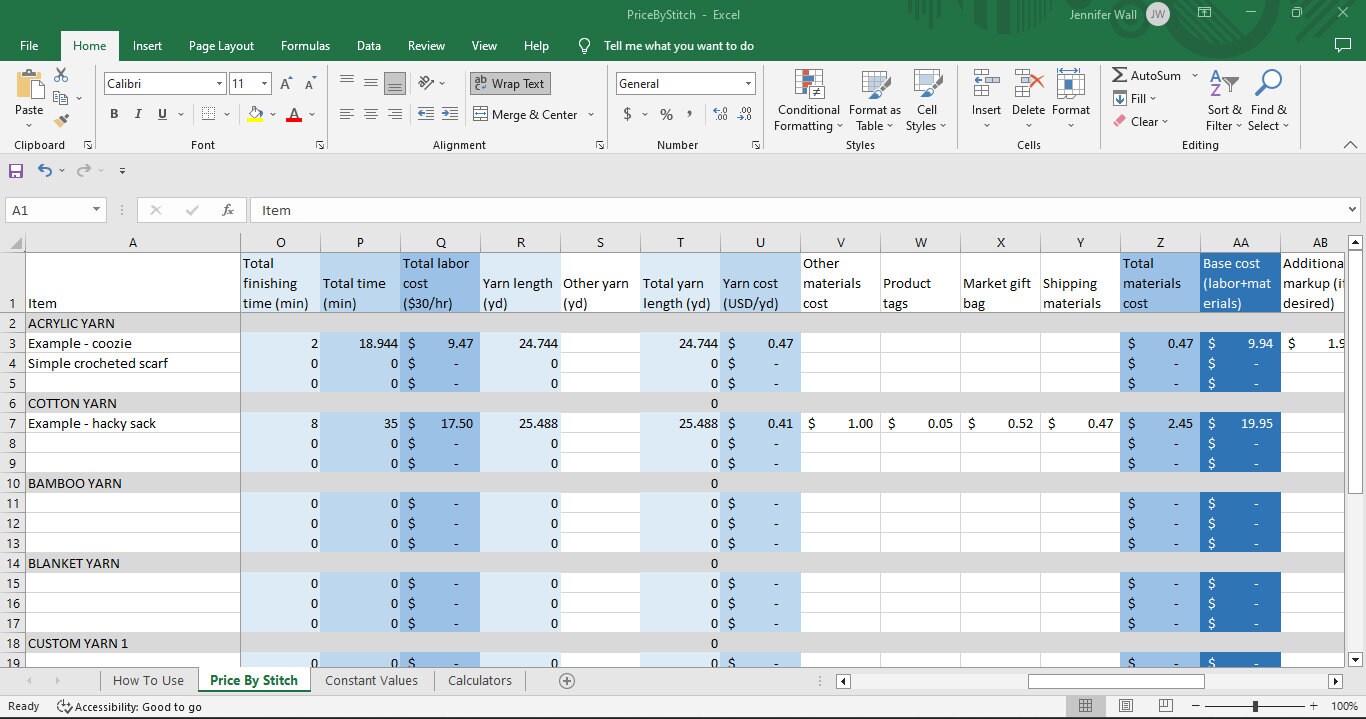Screen dimensions: 1366x719
Task: Expand the Fill Color dropdown arrow
Action: pyautogui.click(x=272, y=114)
